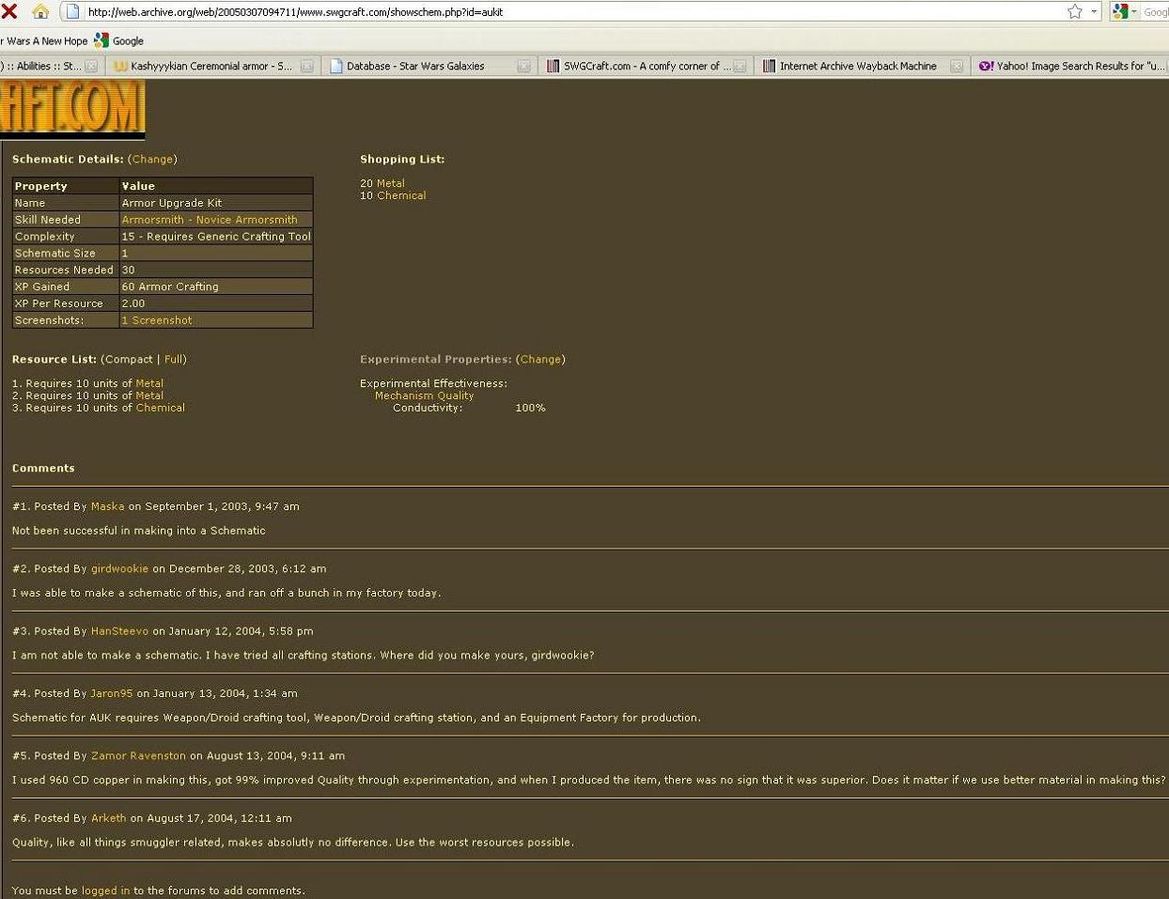The height and width of the screenshot is (899, 1169).
Task: Open the 1 Screenshot link
Action: 157,321
